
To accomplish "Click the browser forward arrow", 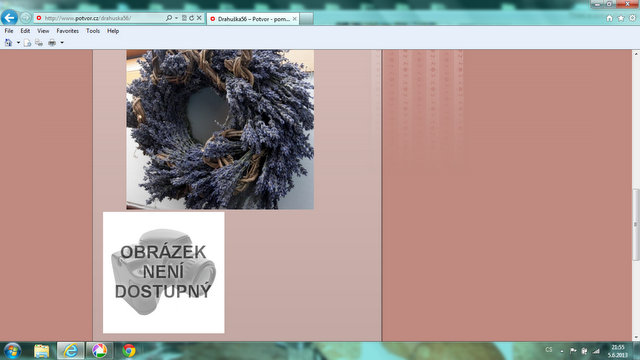I will click(26, 18).
